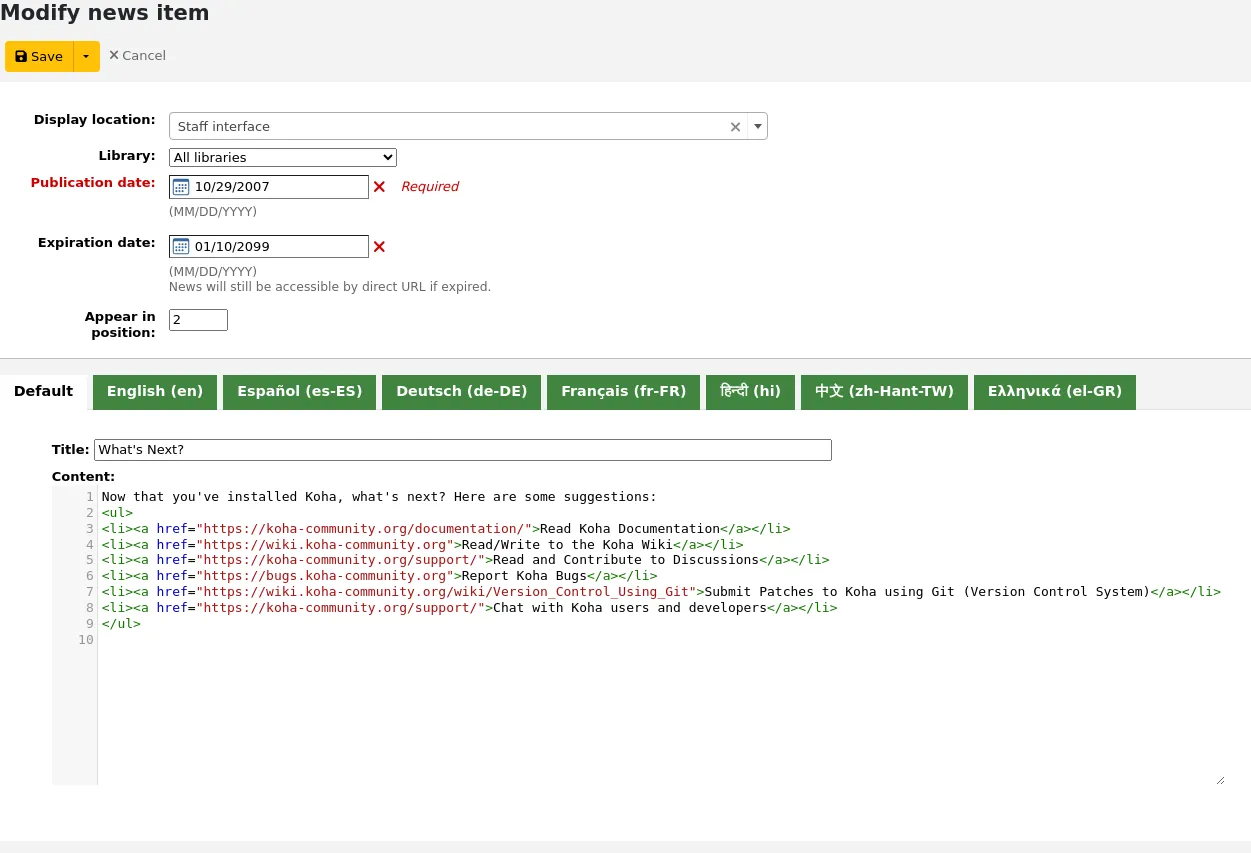Click the Appear in position field
This screenshot has height=853, width=1251.
click(x=198, y=320)
